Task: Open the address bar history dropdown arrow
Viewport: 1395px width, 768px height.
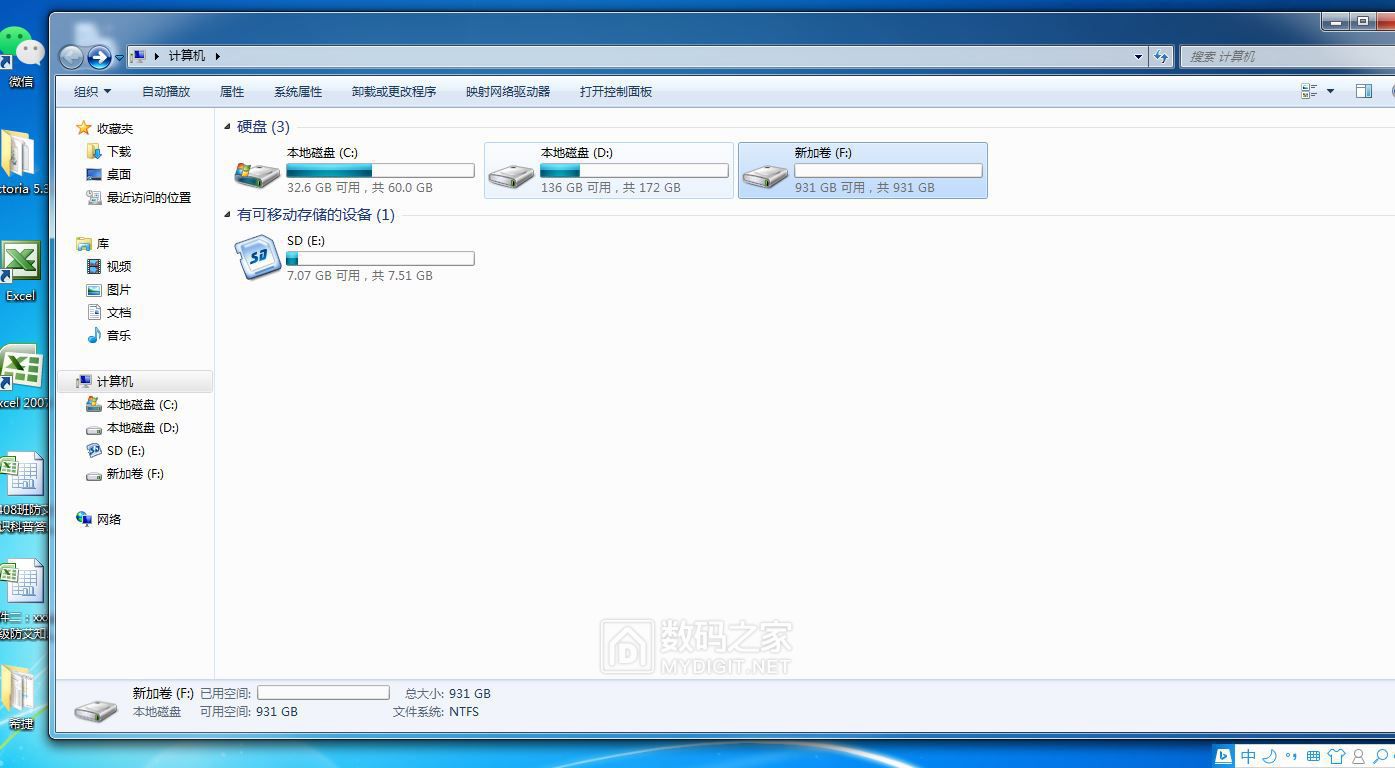Action: (1138, 56)
